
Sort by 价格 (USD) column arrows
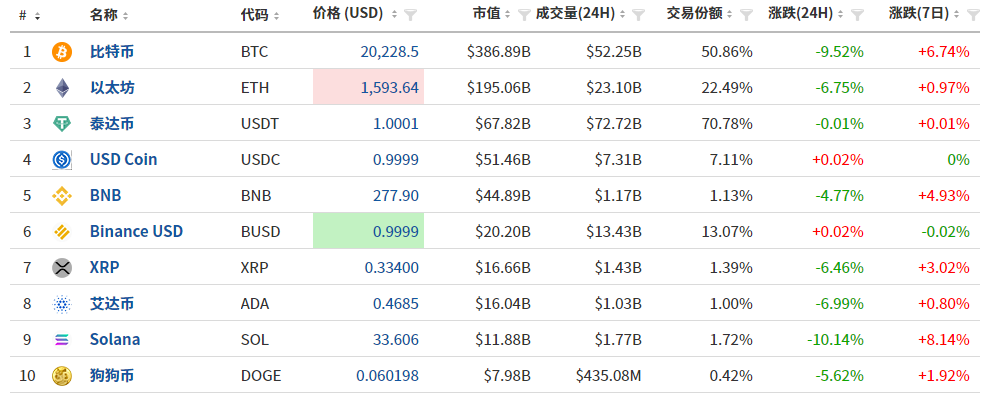(x=395, y=15)
